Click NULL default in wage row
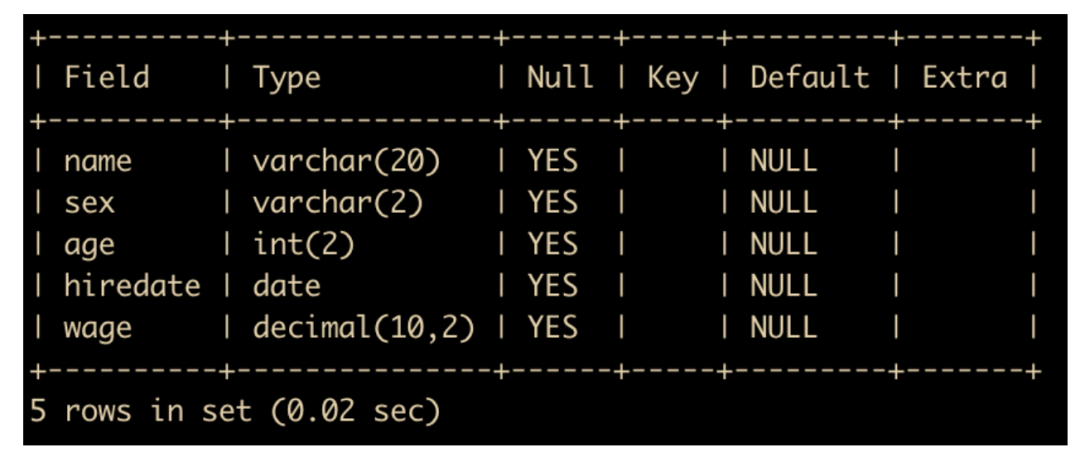Image resolution: width=1080 pixels, height=457 pixels. click(784, 327)
